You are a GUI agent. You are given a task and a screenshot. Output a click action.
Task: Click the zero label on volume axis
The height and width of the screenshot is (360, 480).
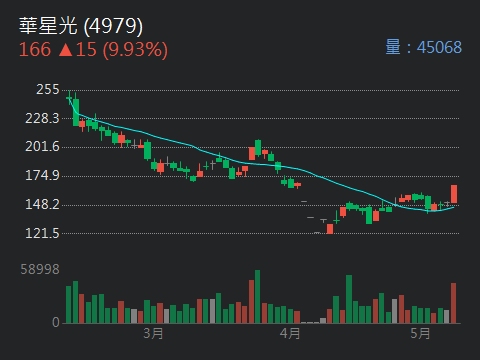pyautogui.click(x=56, y=322)
